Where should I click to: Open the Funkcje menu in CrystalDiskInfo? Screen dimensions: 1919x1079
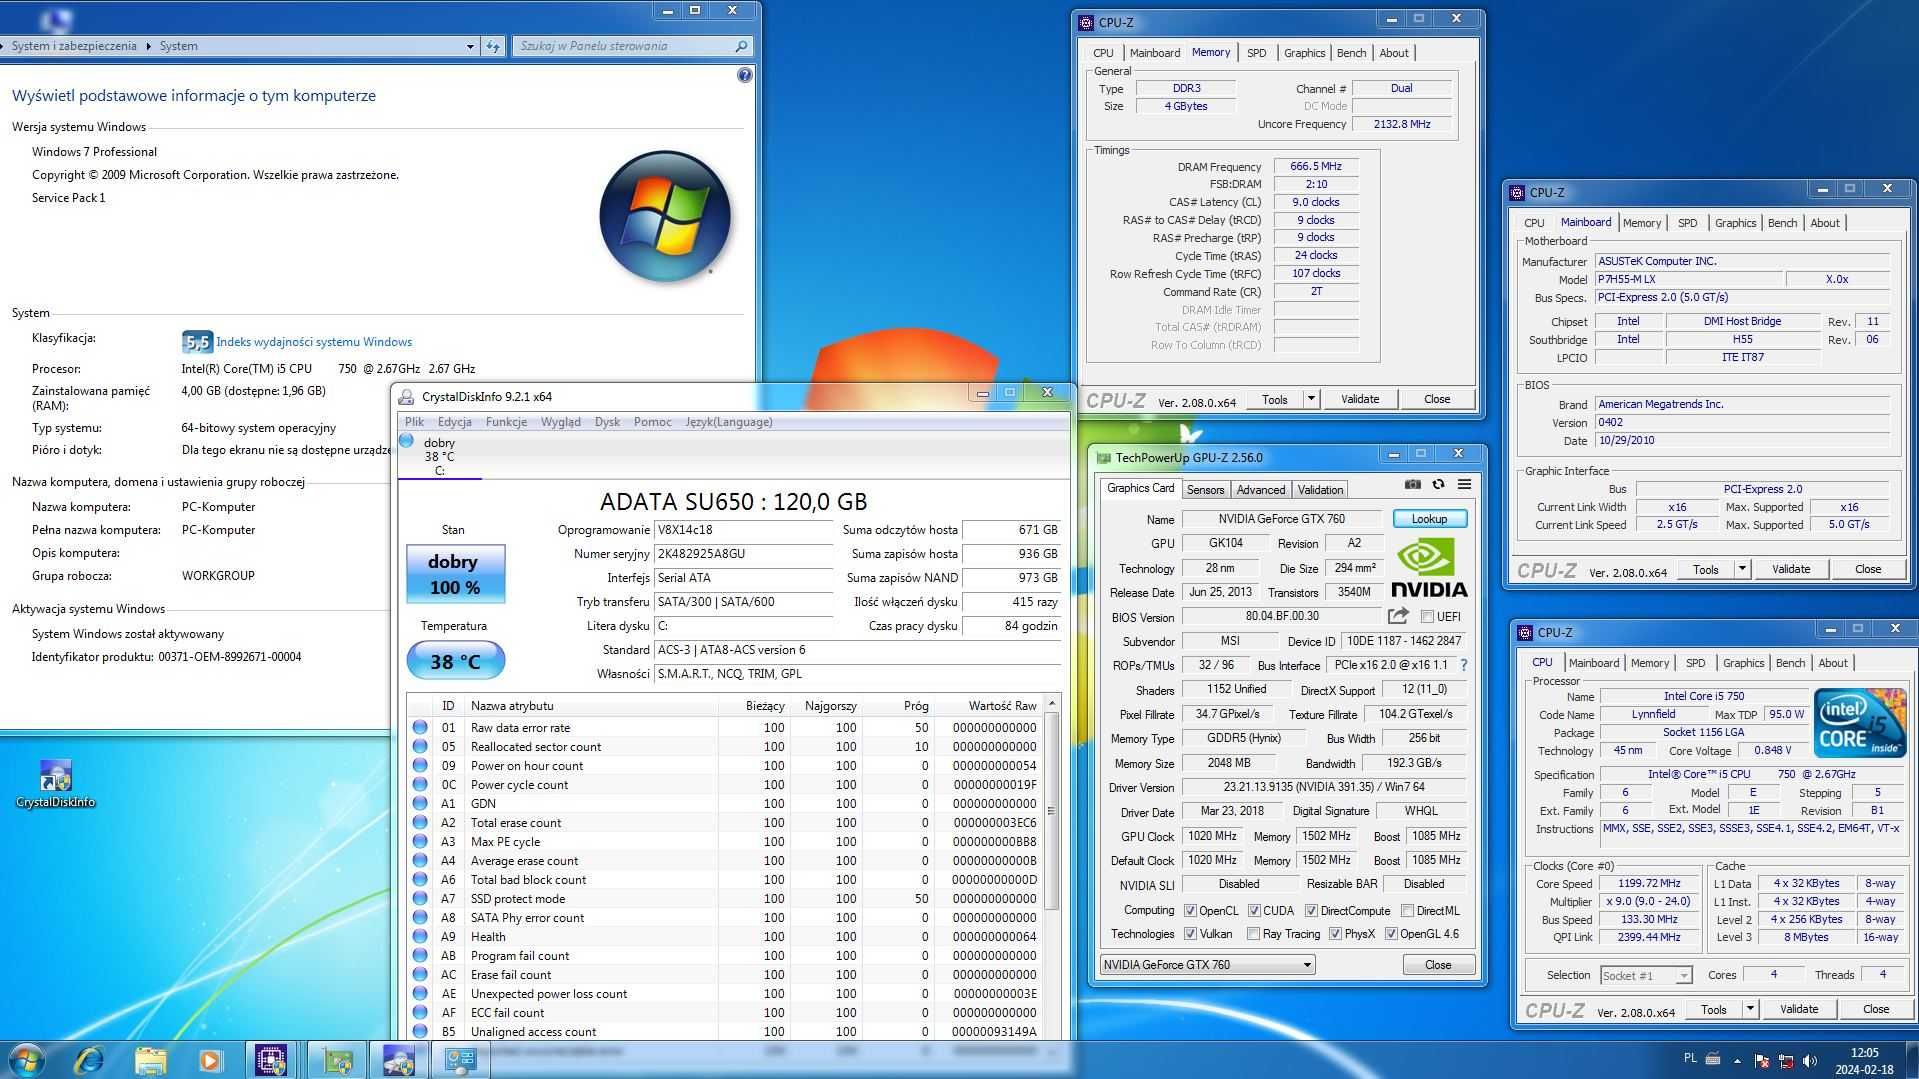[x=506, y=422]
